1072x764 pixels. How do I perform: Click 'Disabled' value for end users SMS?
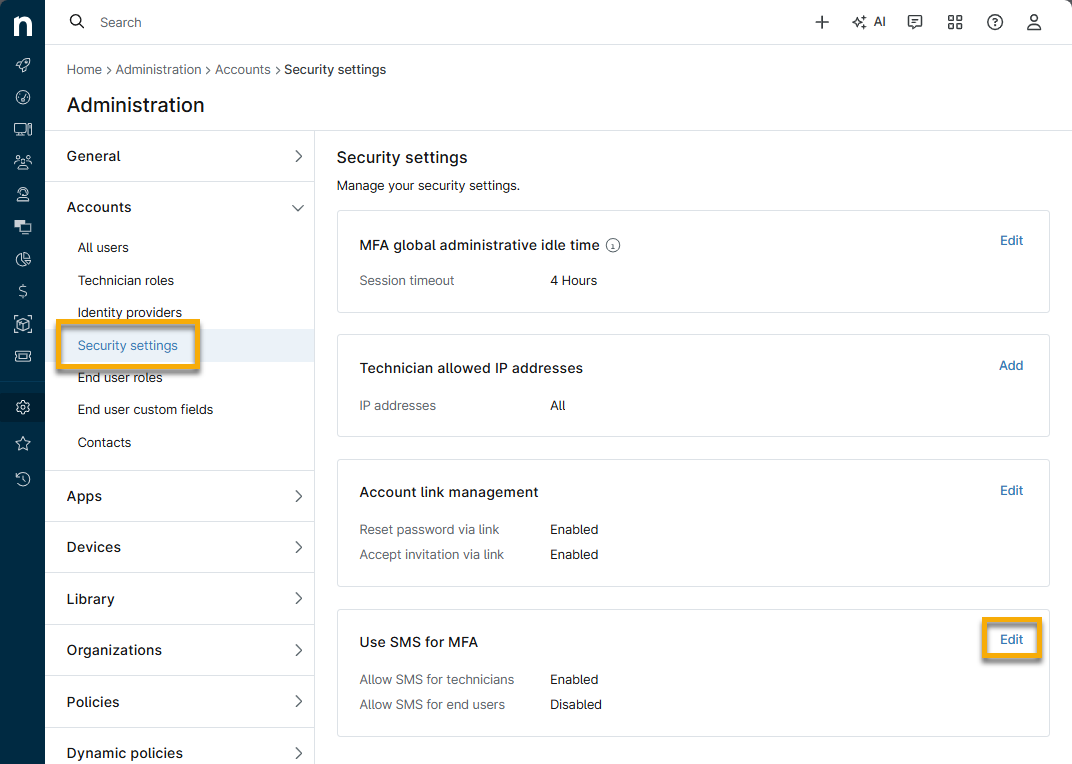coord(576,704)
